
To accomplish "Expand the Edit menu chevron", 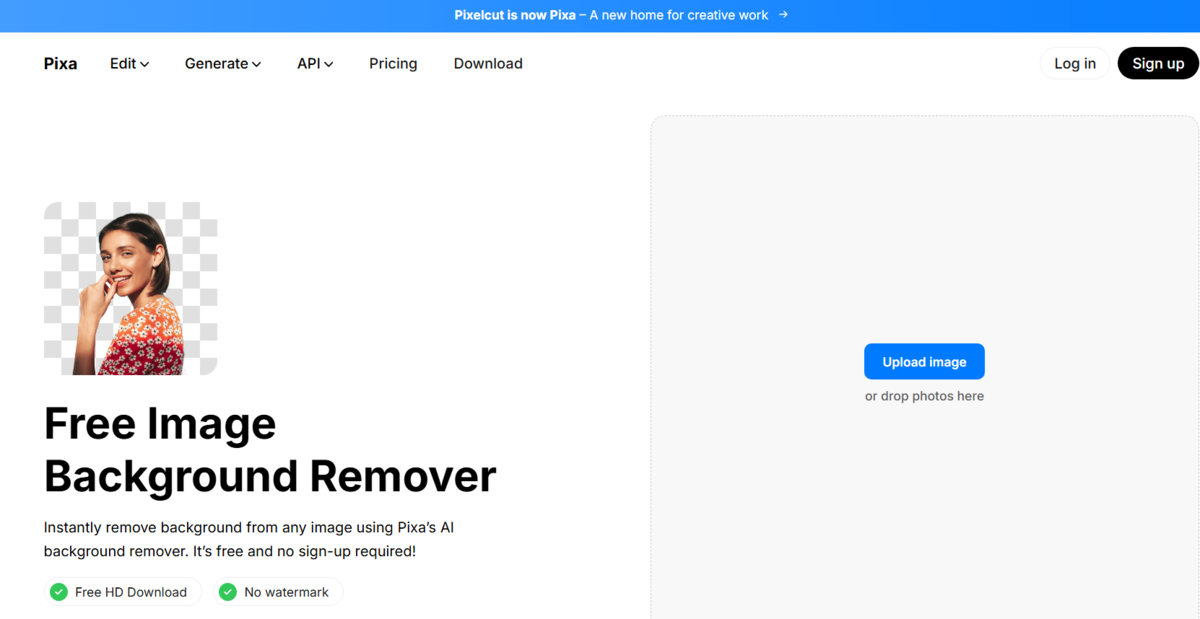I will (145, 64).
